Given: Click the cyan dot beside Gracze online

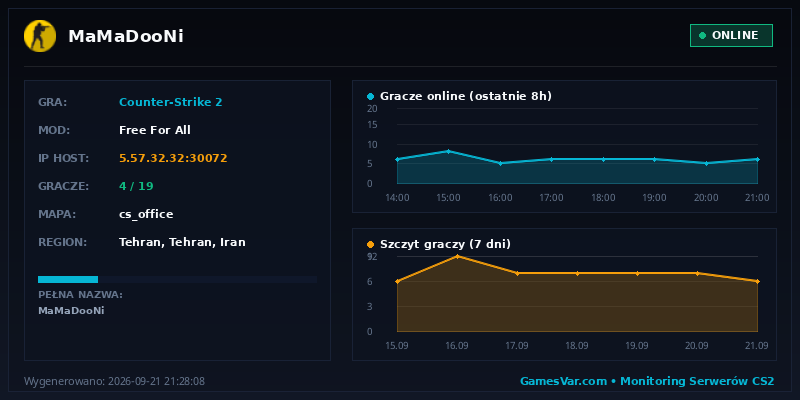Looking at the screenshot, I should coord(370,96).
